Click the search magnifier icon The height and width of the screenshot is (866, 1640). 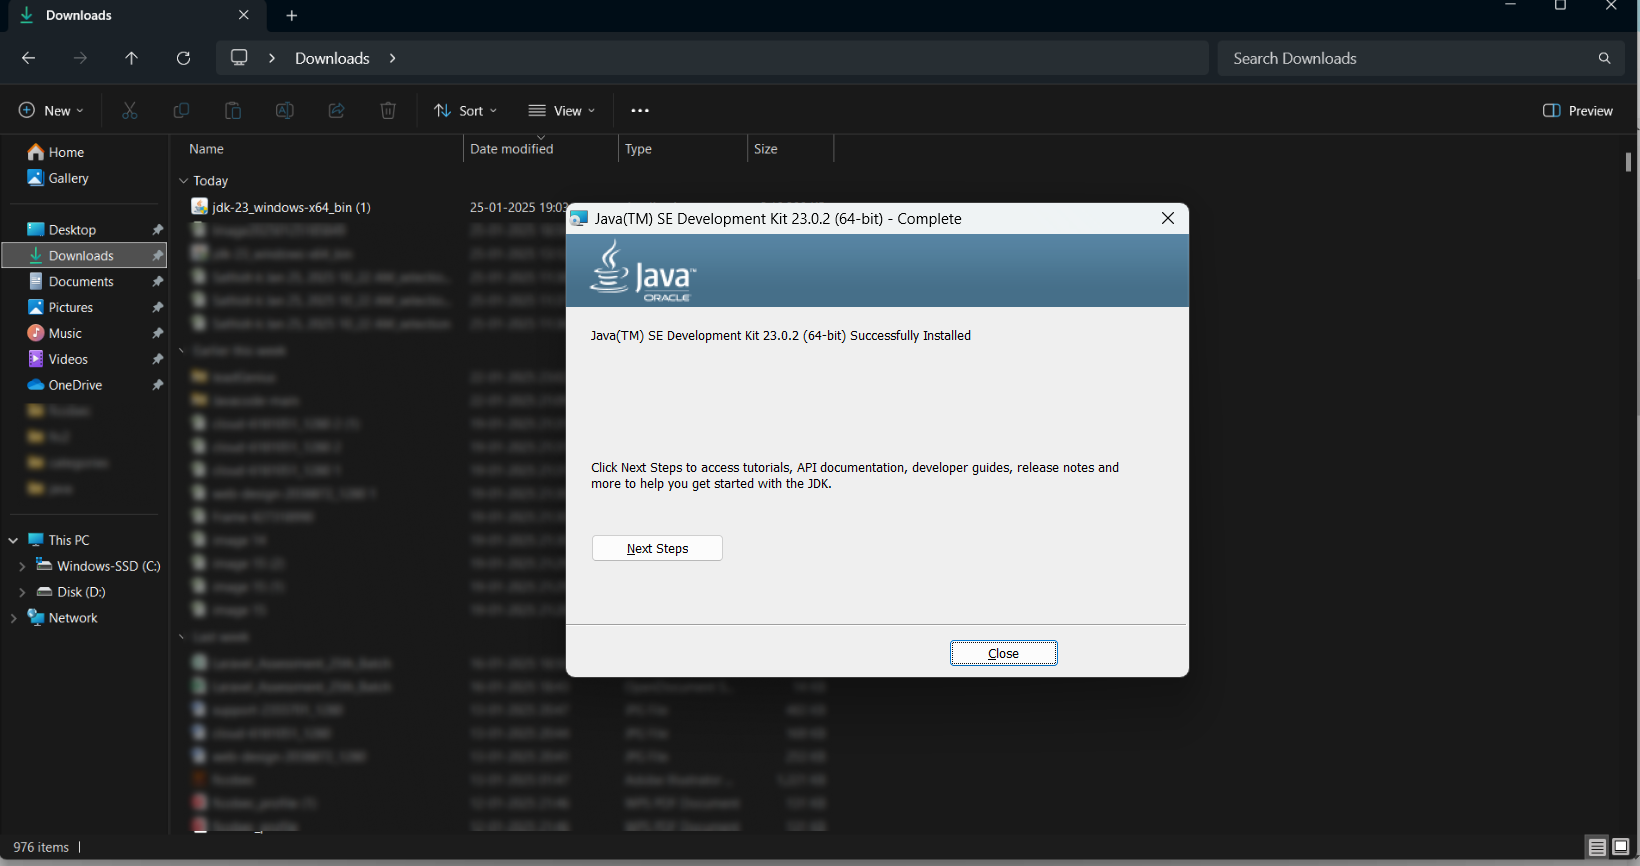click(x=1604, y=58)
